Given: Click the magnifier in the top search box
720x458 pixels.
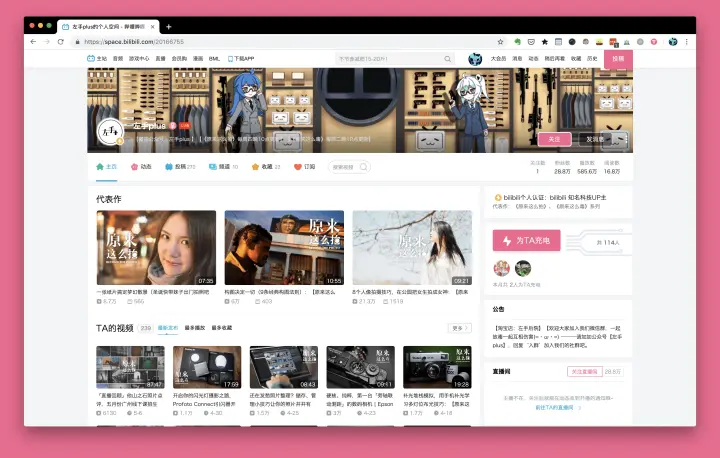Looking at the screenshot, I should (x=448, y=59).
